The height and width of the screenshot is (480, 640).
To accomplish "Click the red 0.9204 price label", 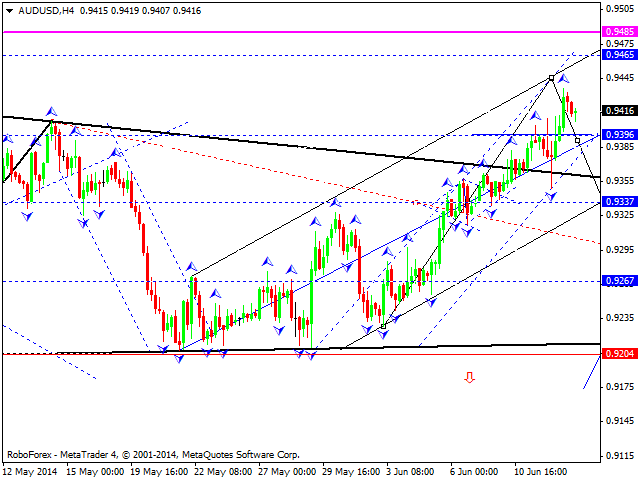I will point(620,354).
